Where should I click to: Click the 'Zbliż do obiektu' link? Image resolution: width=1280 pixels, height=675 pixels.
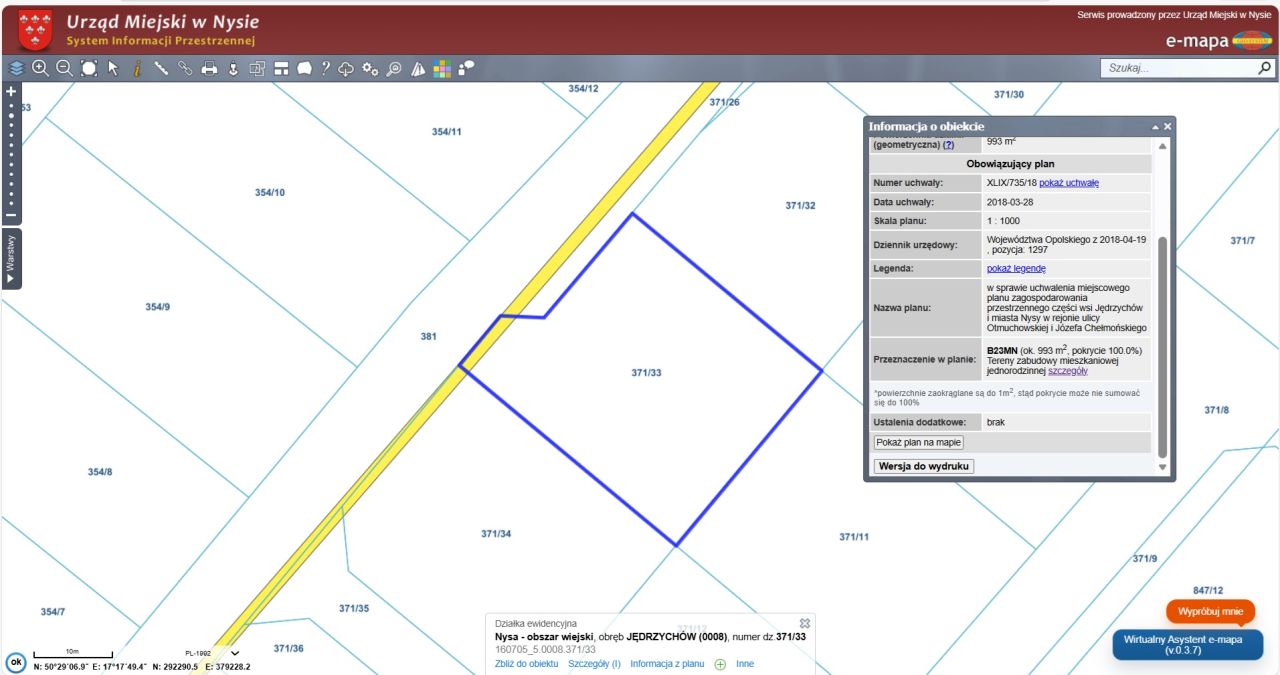[526, 664]
